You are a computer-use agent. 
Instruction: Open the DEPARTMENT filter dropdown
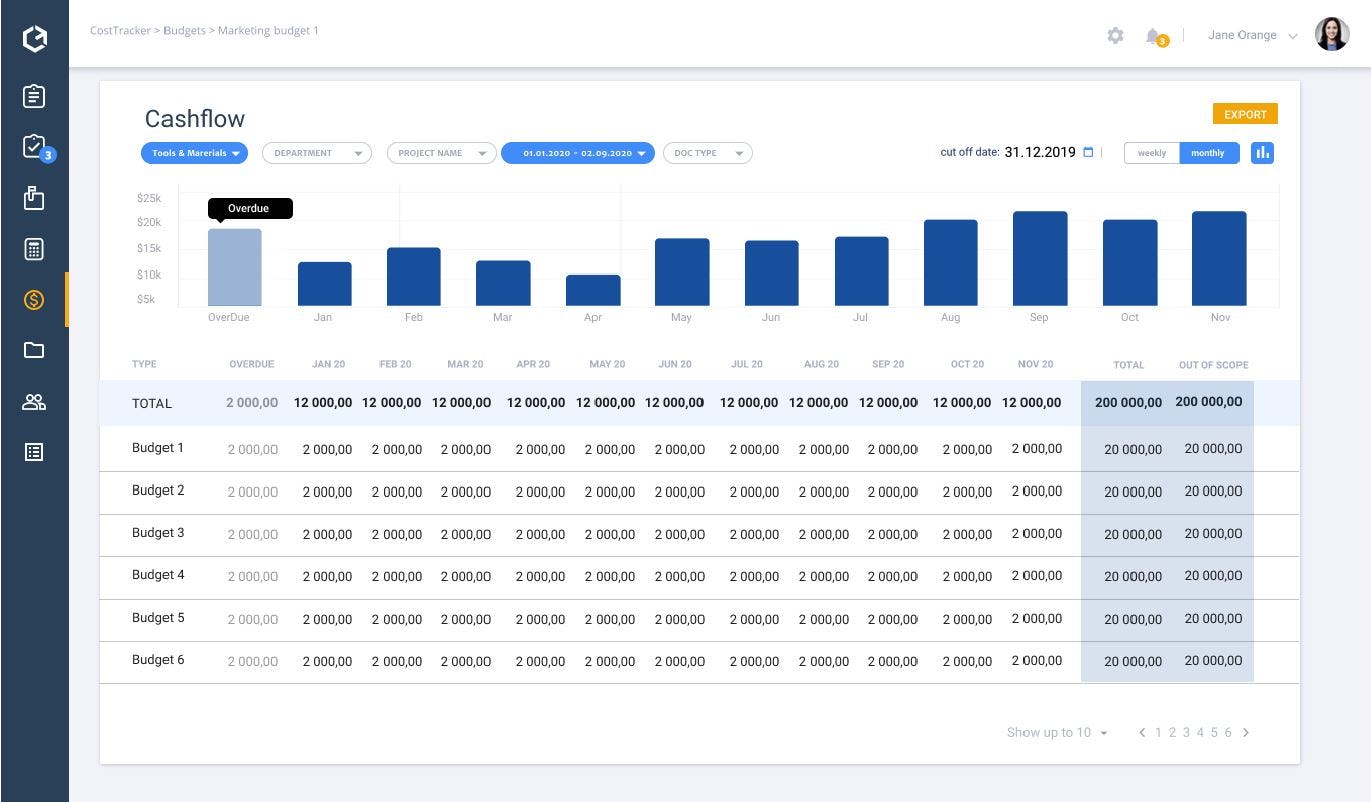coord(316,153)
